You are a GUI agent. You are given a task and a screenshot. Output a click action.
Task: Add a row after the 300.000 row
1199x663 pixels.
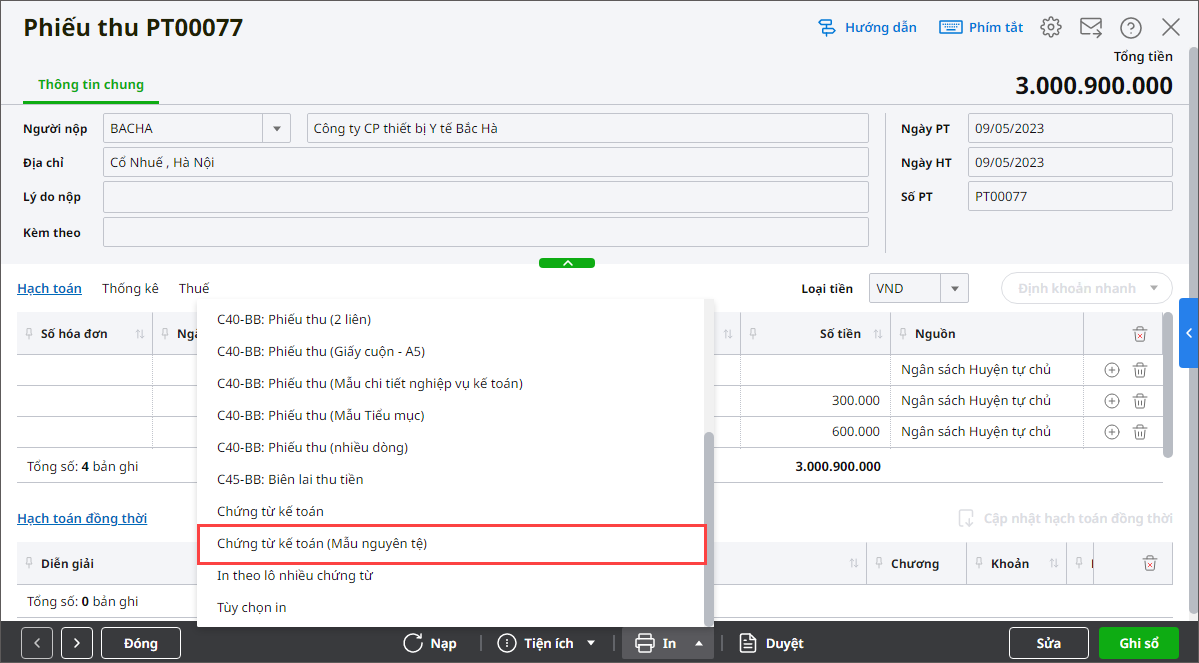[x=1112, y=401]
